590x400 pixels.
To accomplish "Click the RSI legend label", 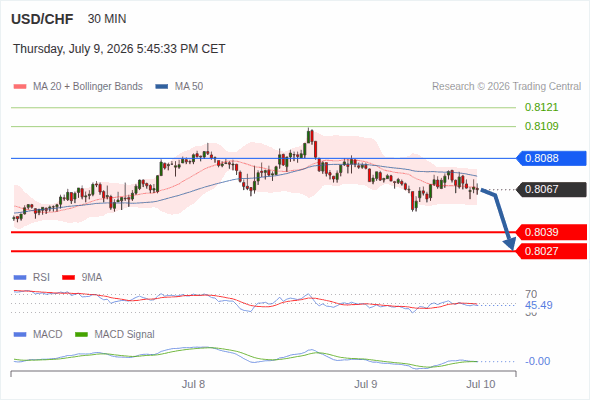I will (x=41, y=277).
